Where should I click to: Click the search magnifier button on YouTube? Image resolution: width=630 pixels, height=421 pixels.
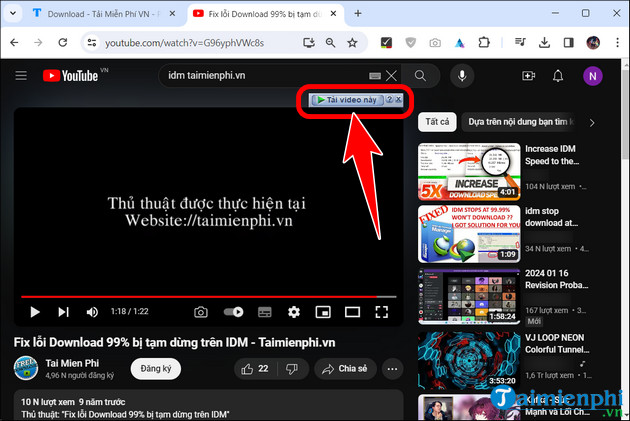(420, 76)
